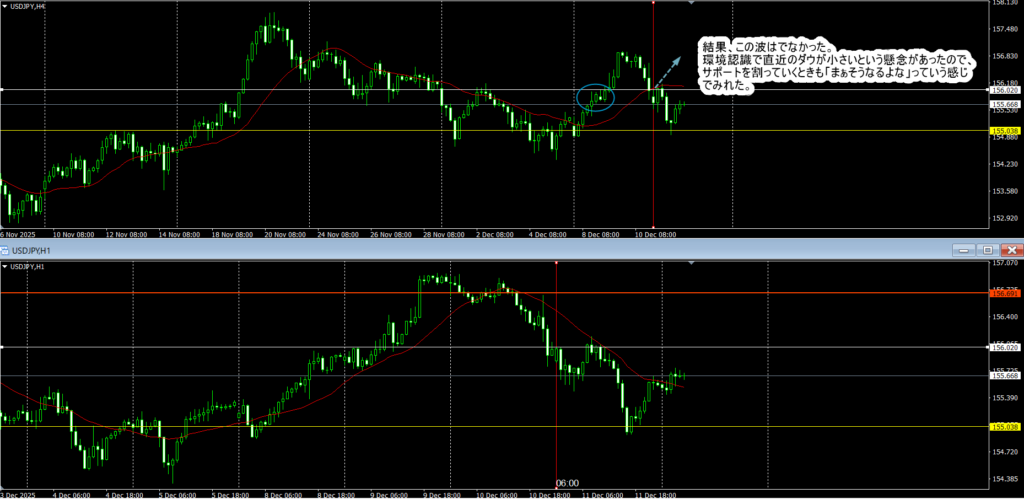1024x499 pixels.
Task: Click the USDJPY,H1 window title text
Action: point(32,248)
